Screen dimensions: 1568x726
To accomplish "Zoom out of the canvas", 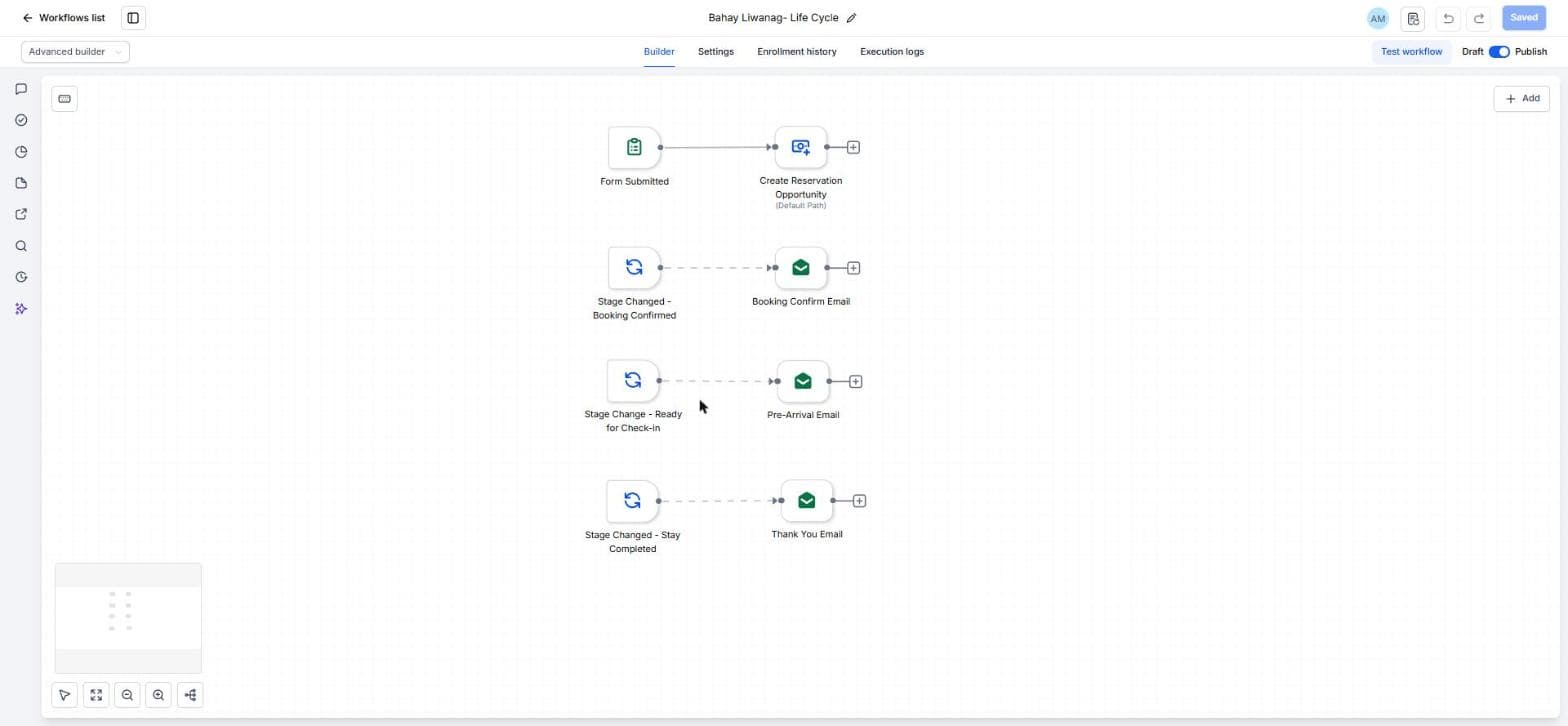I will click(127, 695).
